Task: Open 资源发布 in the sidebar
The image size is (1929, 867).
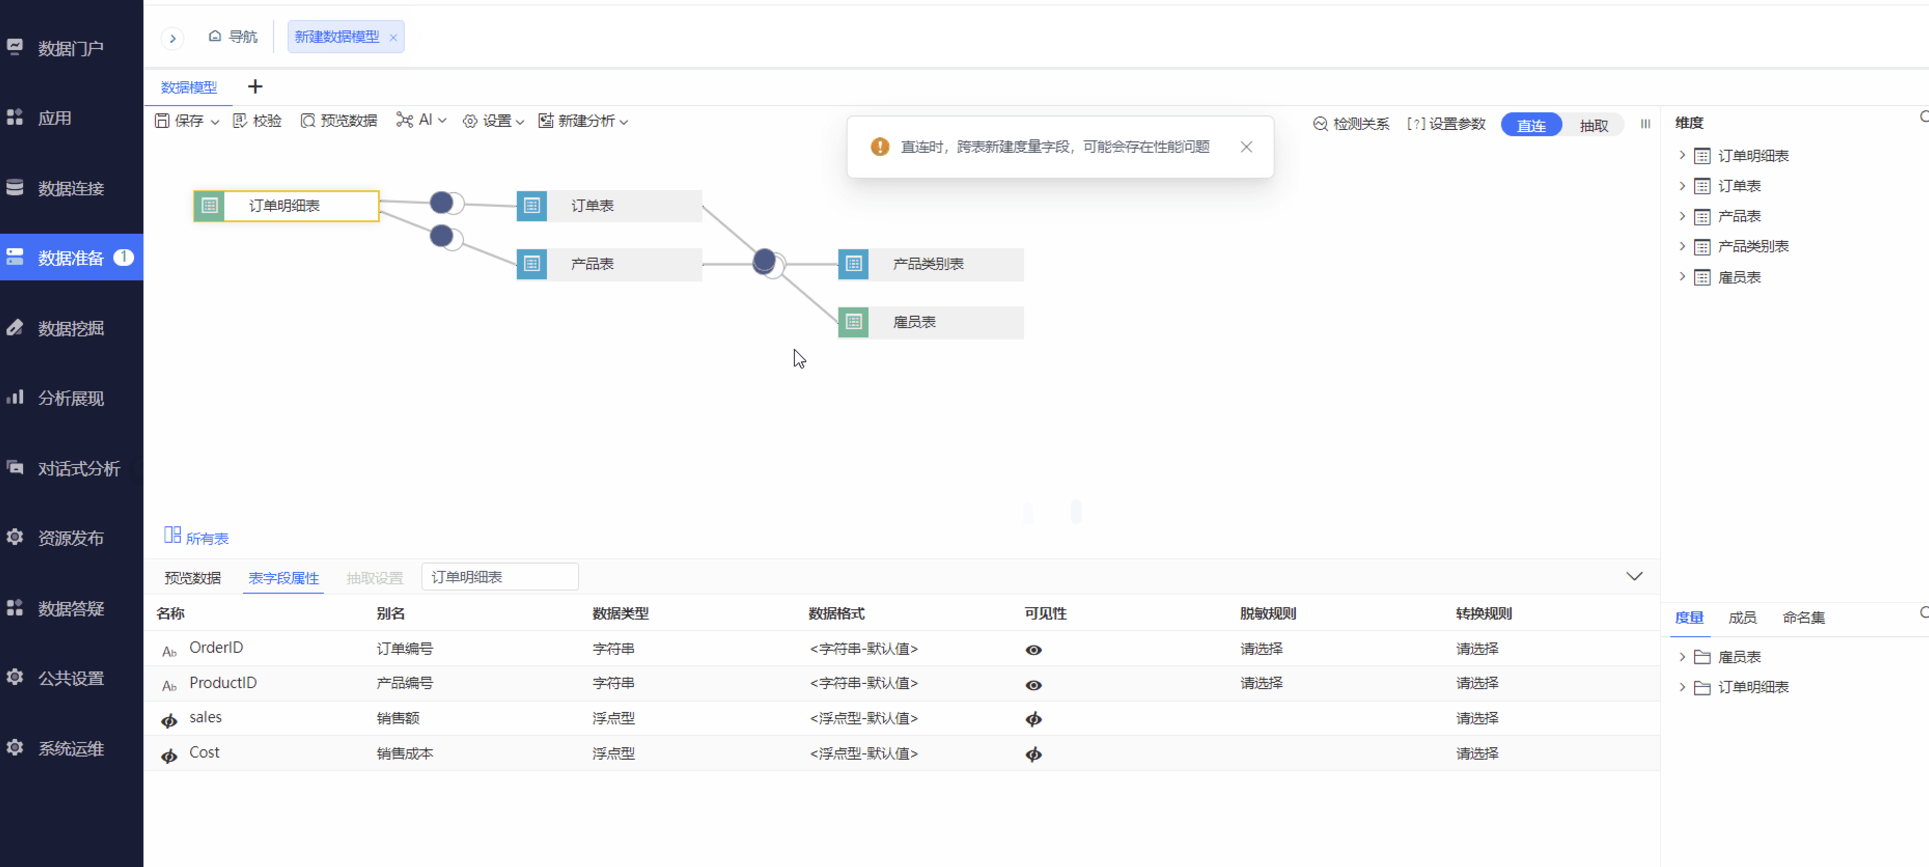Action: tap(71, 538)
